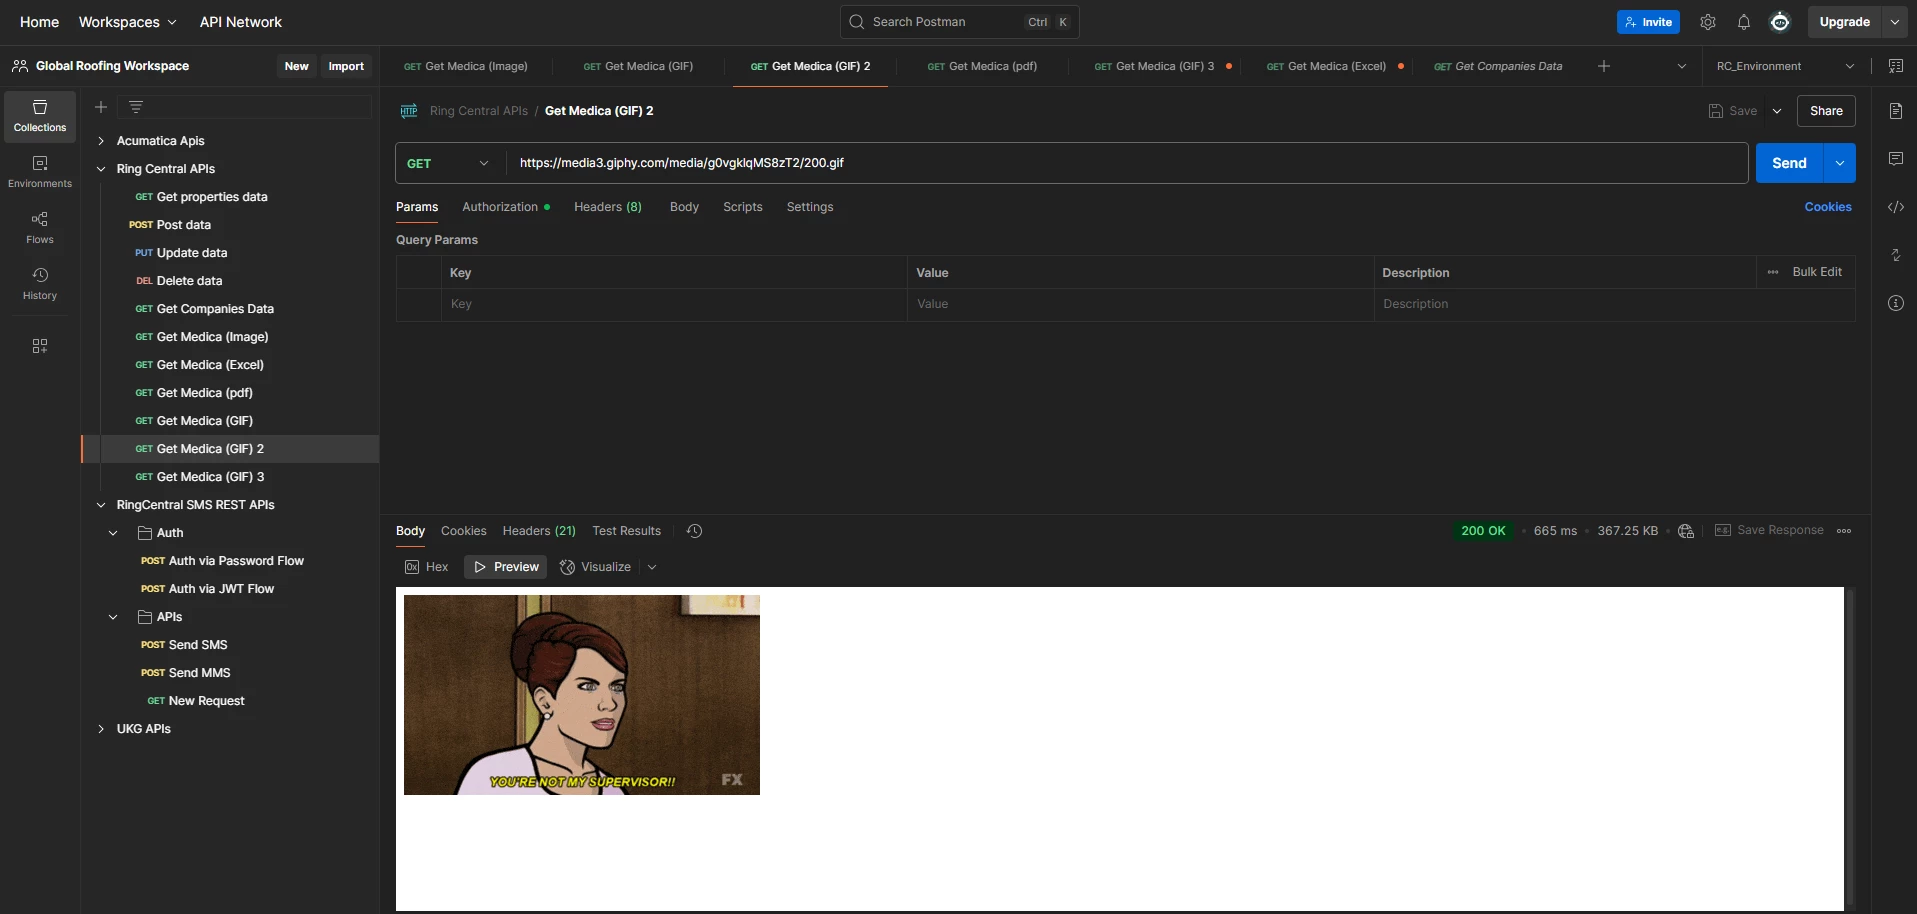This screenshot has height=914, width=1917.
Task: Open the response history clock icon
Action: pos(695,531)
